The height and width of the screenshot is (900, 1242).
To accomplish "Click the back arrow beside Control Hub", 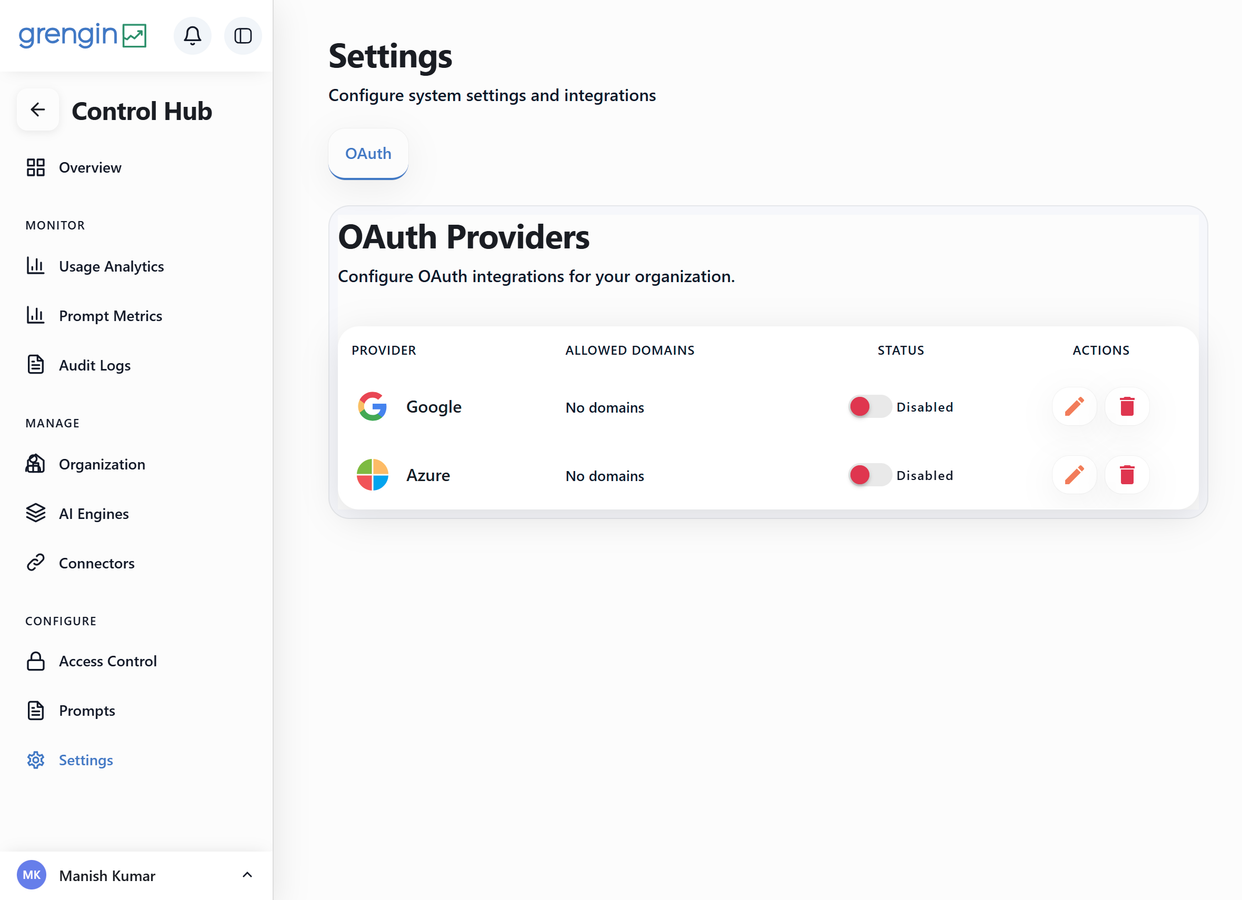I will (x=38, y=110).
